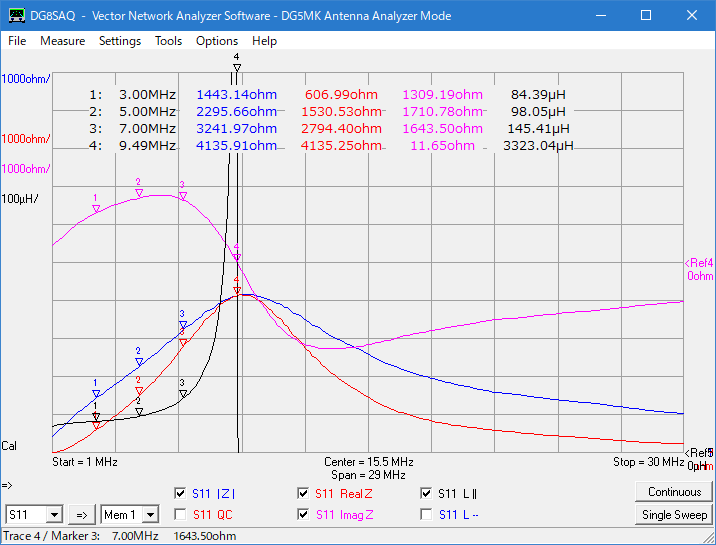Click the DG8SAQ application icon in title bar
716x545 pixels.
(17, 16)
